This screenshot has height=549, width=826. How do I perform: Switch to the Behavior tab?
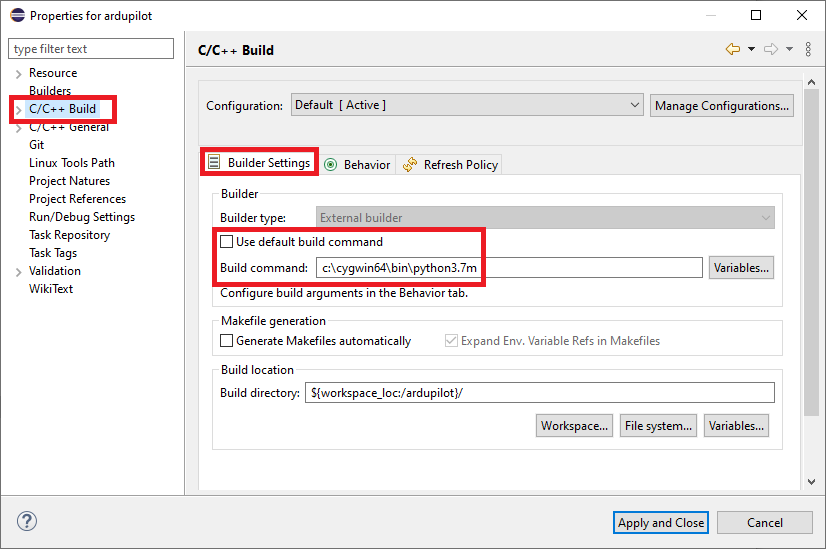357,165
